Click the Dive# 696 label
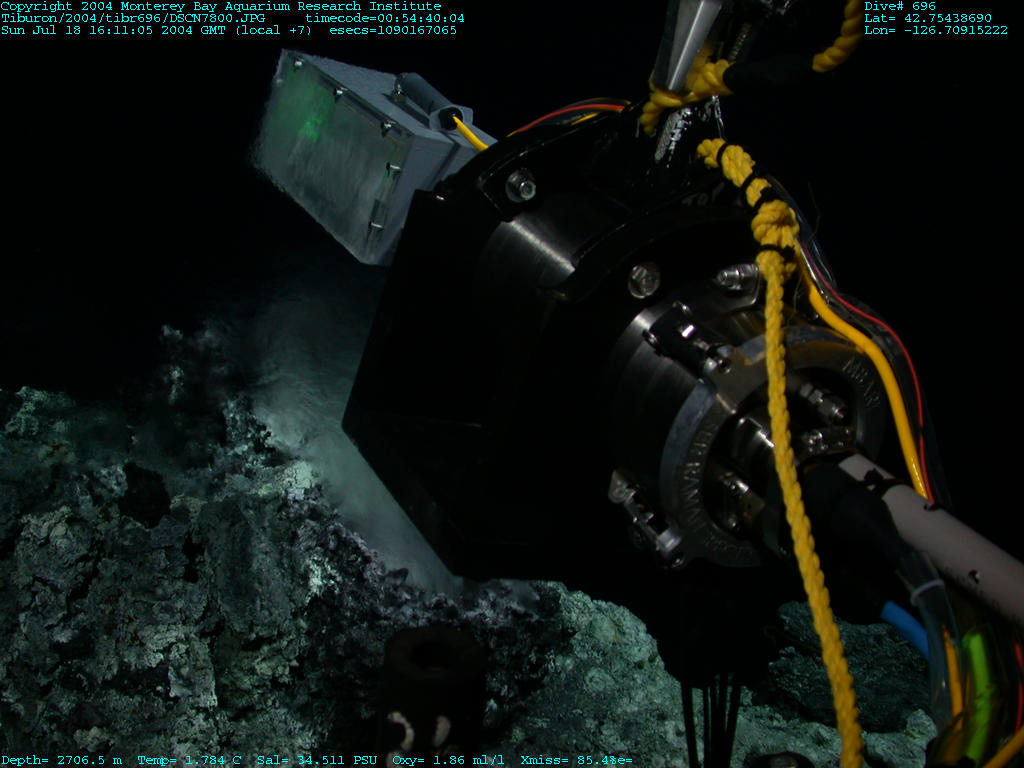 pos(899,6)
